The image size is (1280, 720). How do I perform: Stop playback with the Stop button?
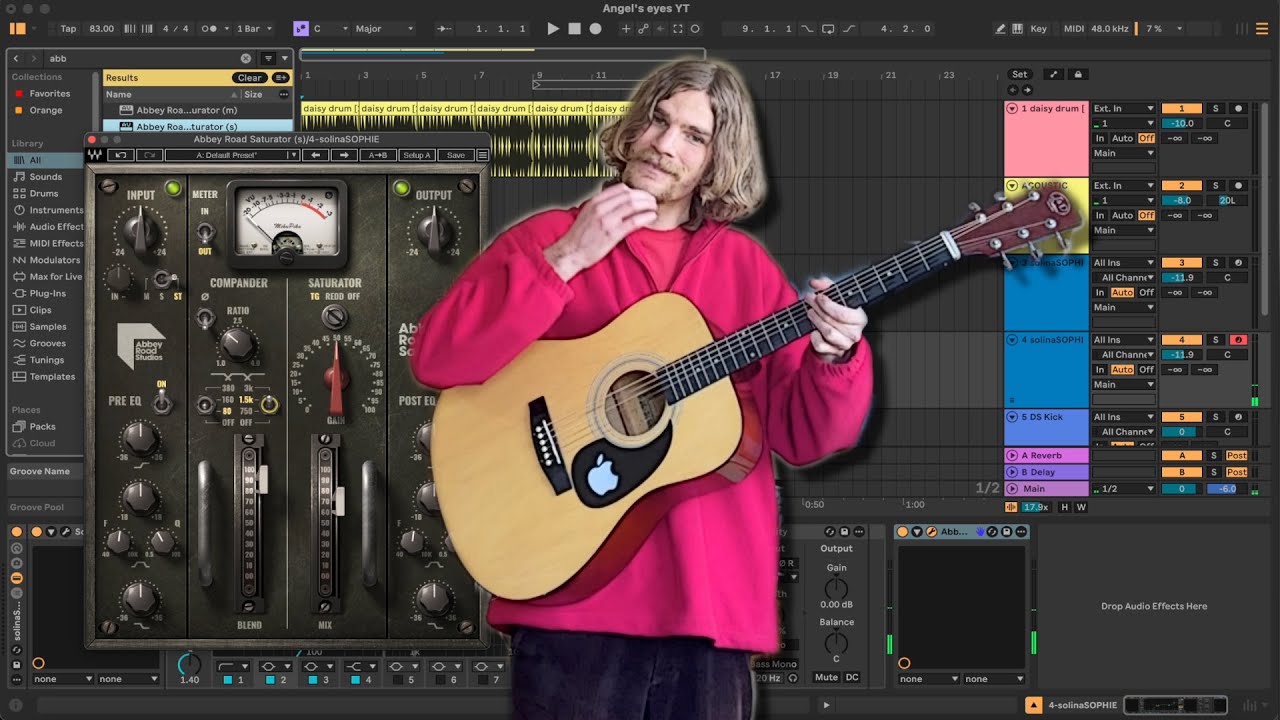tap(574, 29)
